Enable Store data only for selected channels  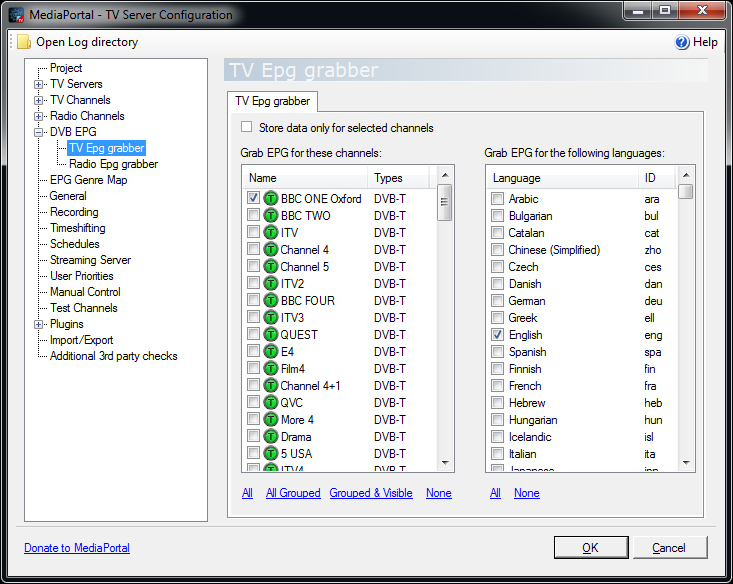(x=246, y=127)
